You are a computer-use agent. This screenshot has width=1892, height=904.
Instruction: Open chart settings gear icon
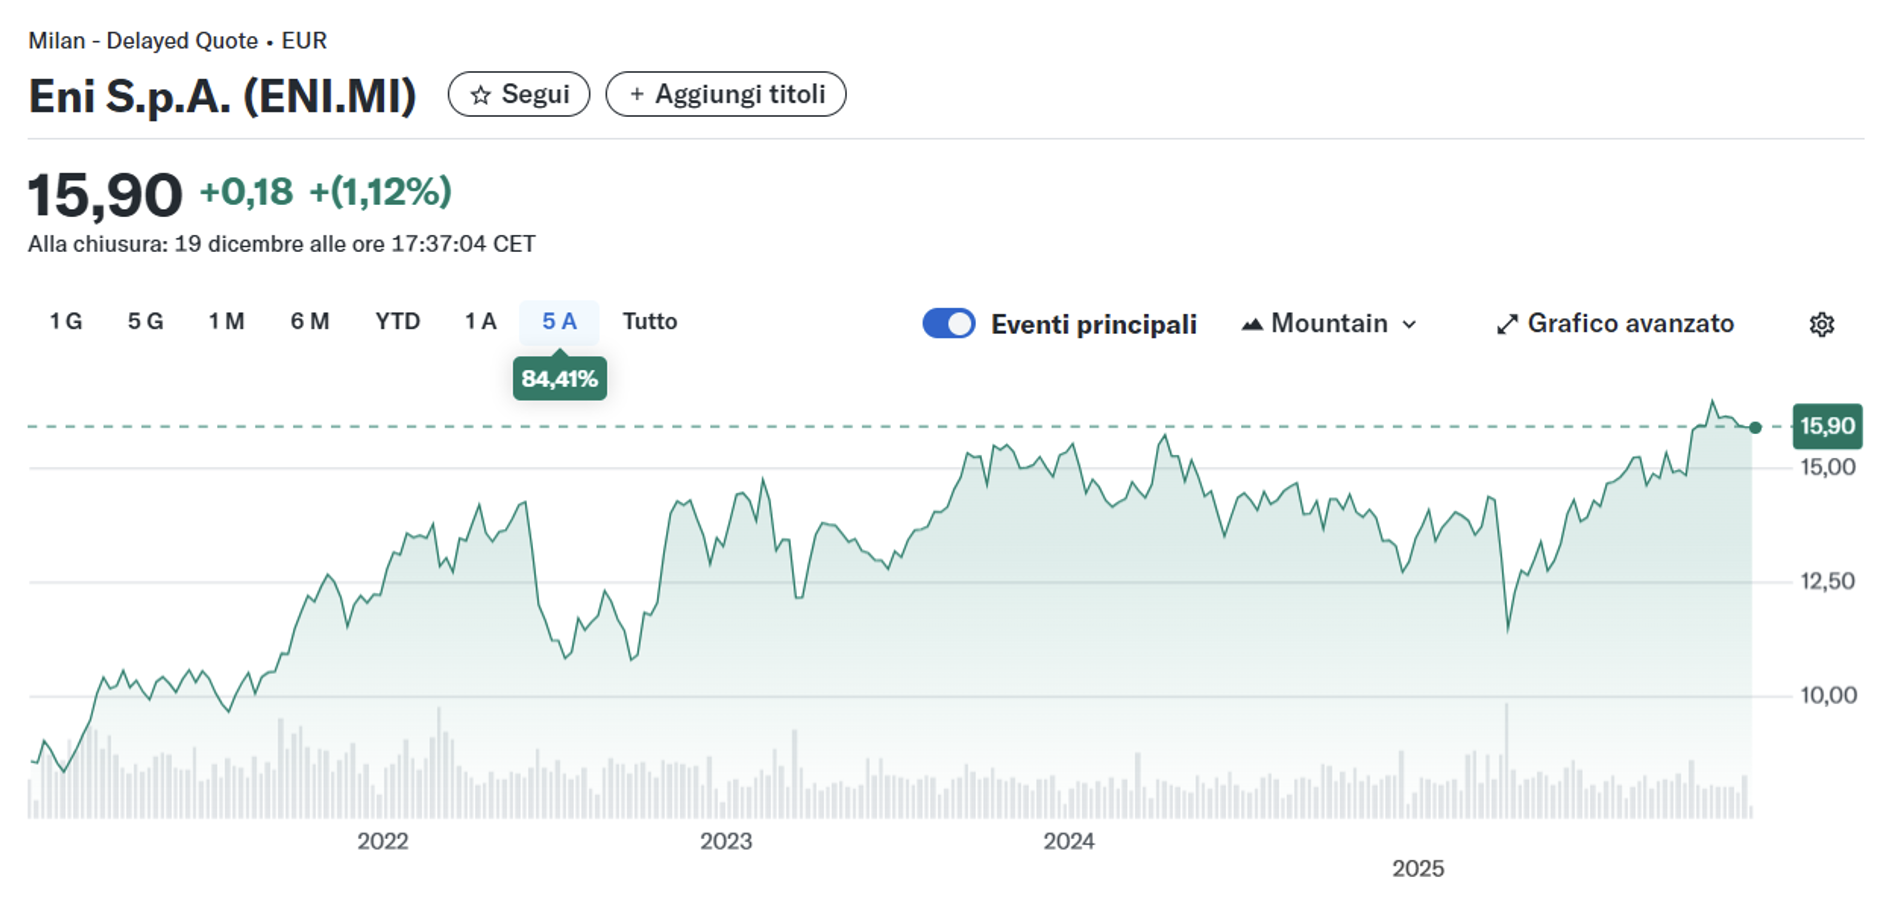1821,325
